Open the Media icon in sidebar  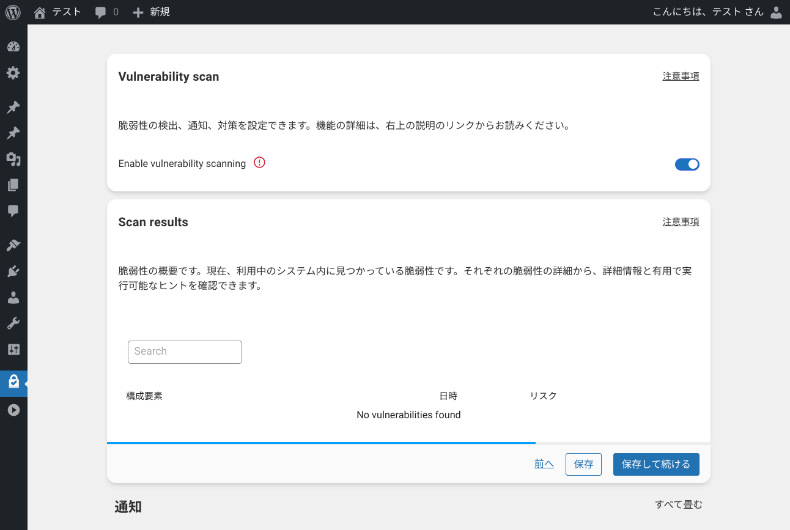13,159
